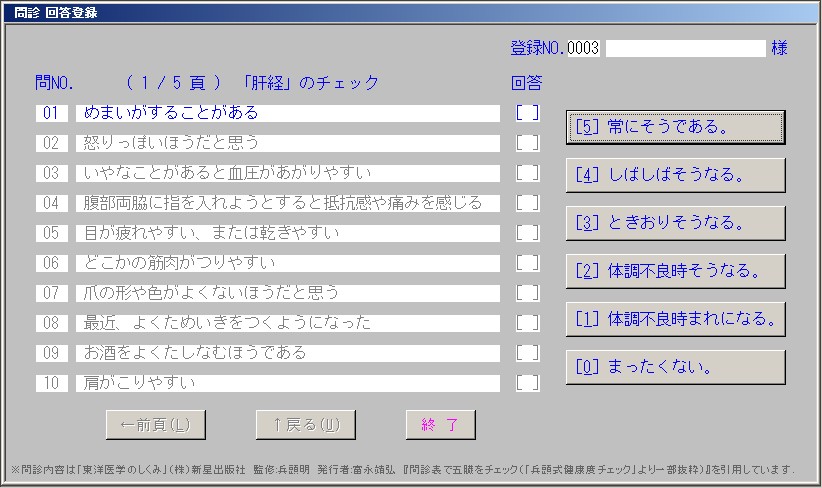Viewport: 822px width, 488px height.
Task: Select question 06 'どこかの筋肉がつりやすい'
Action: 288,263
